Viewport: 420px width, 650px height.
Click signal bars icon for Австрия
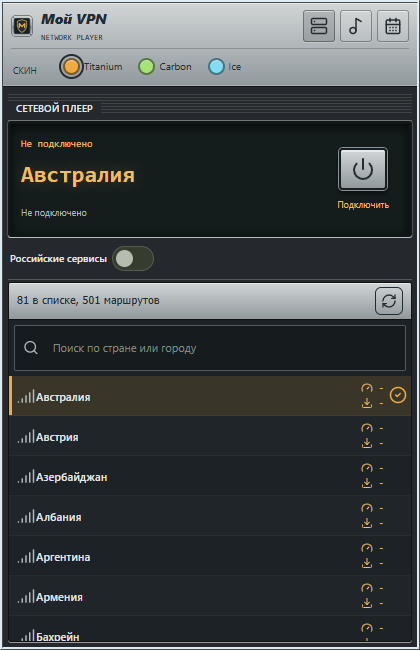tap(26, 437)
